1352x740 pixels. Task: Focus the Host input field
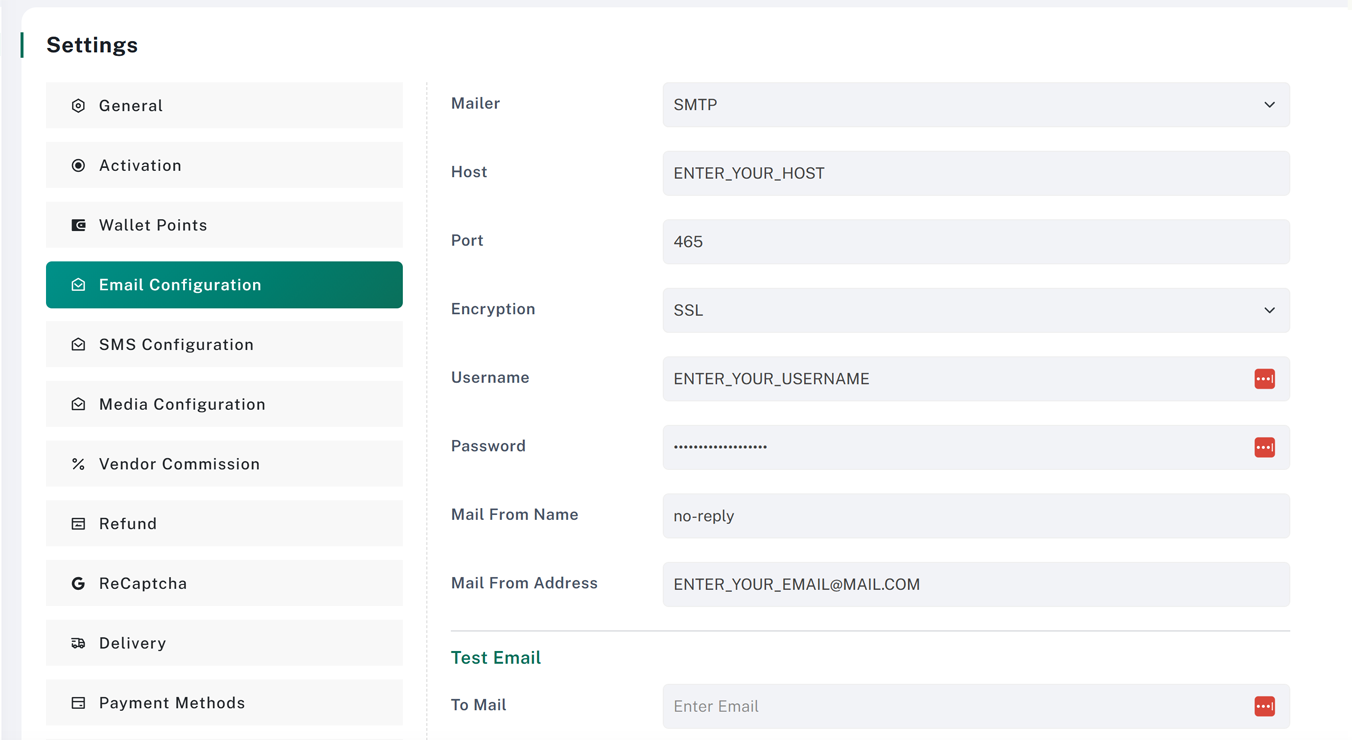pyautogui.click(x=976, y=173)
